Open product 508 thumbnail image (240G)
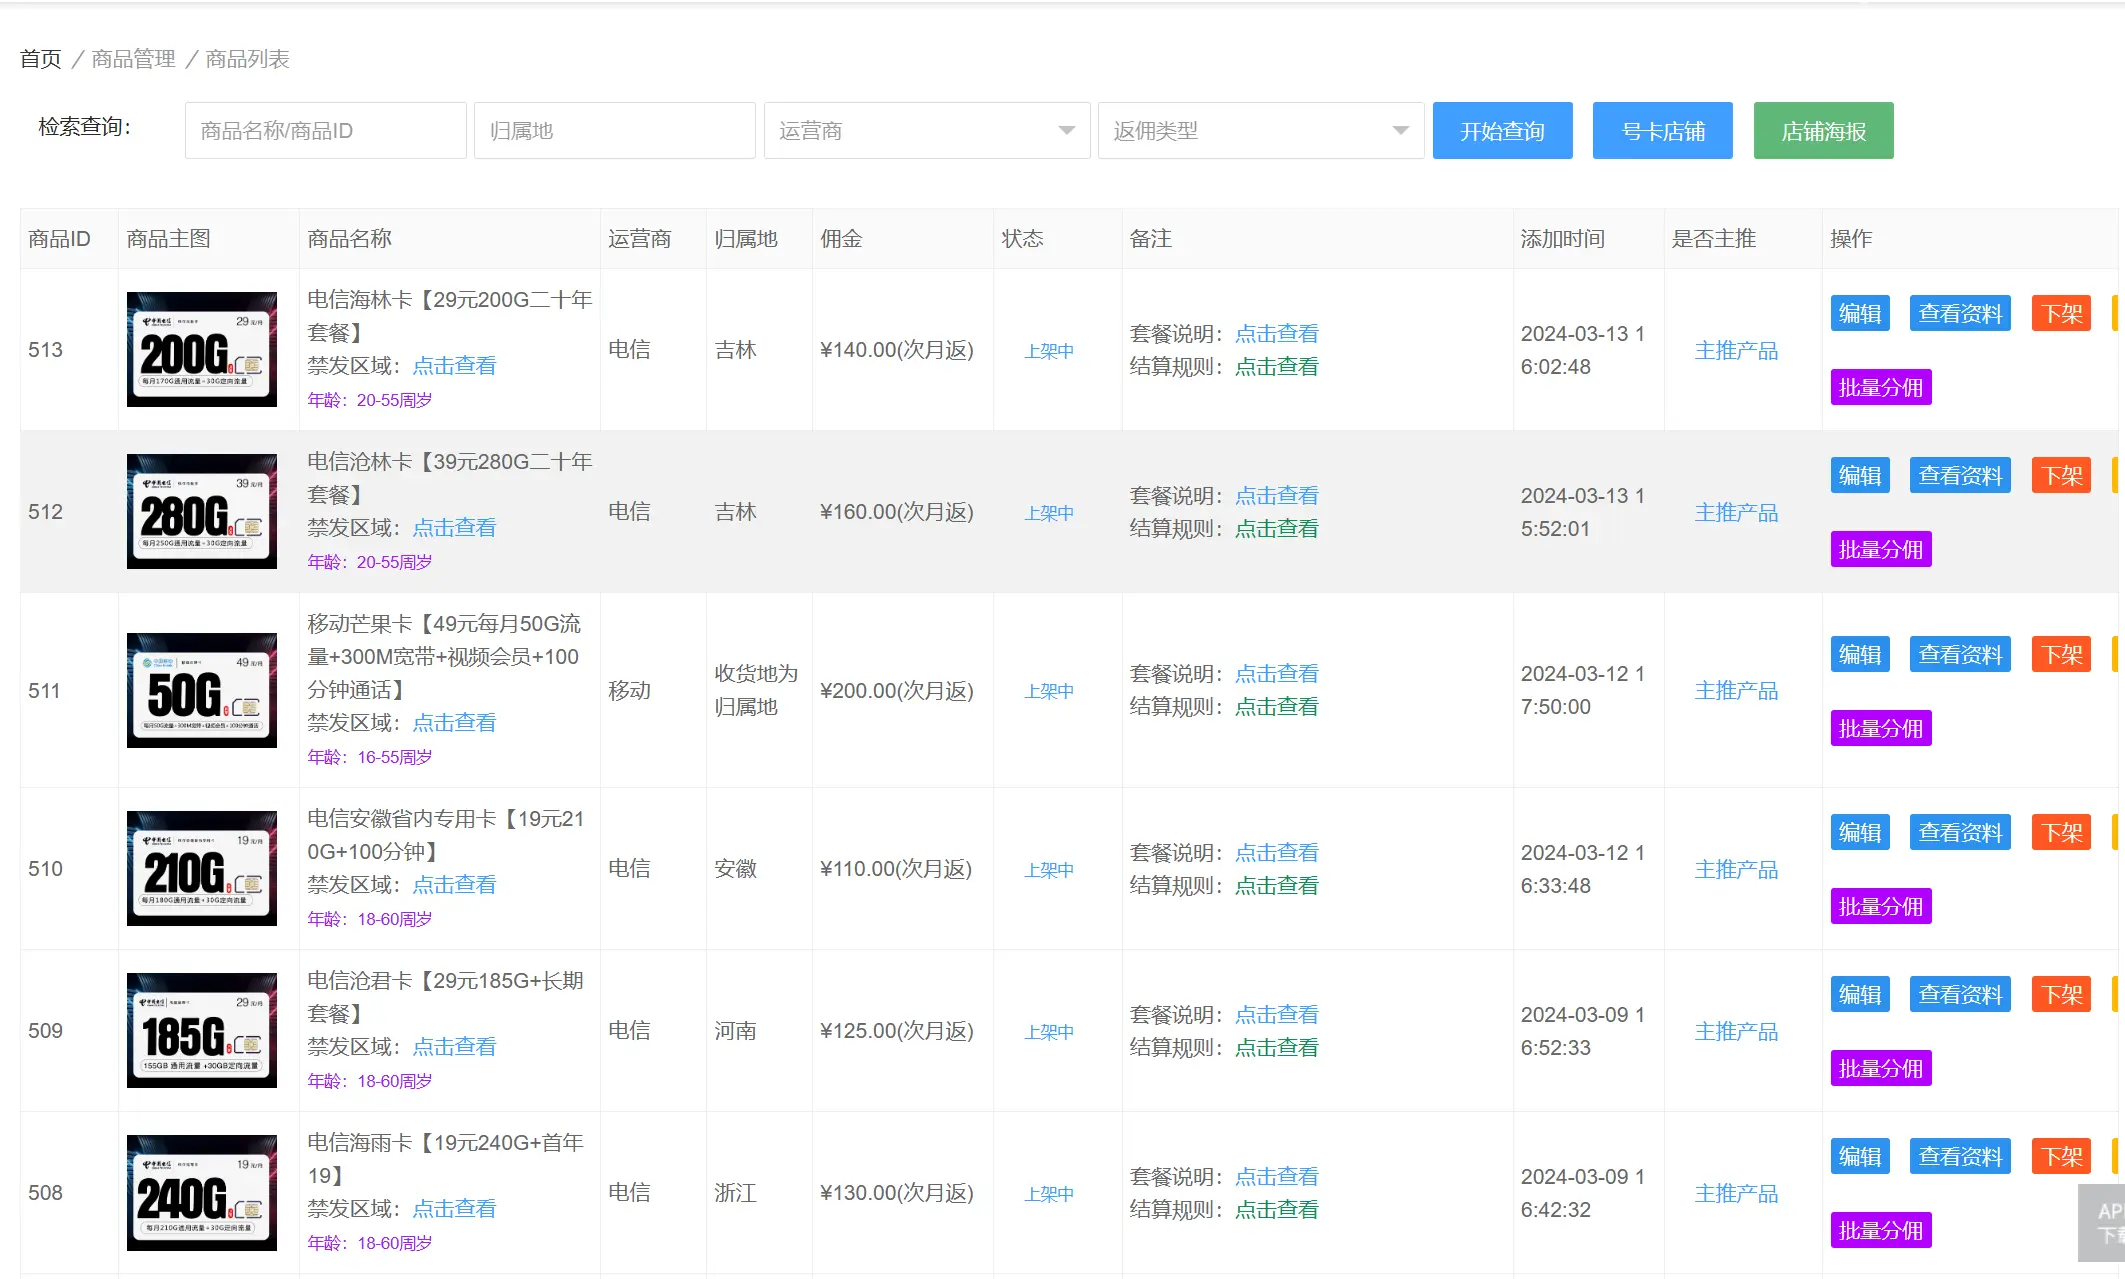The width and height of the screenshot is (2125, 1279). [x=202, y=1192]
